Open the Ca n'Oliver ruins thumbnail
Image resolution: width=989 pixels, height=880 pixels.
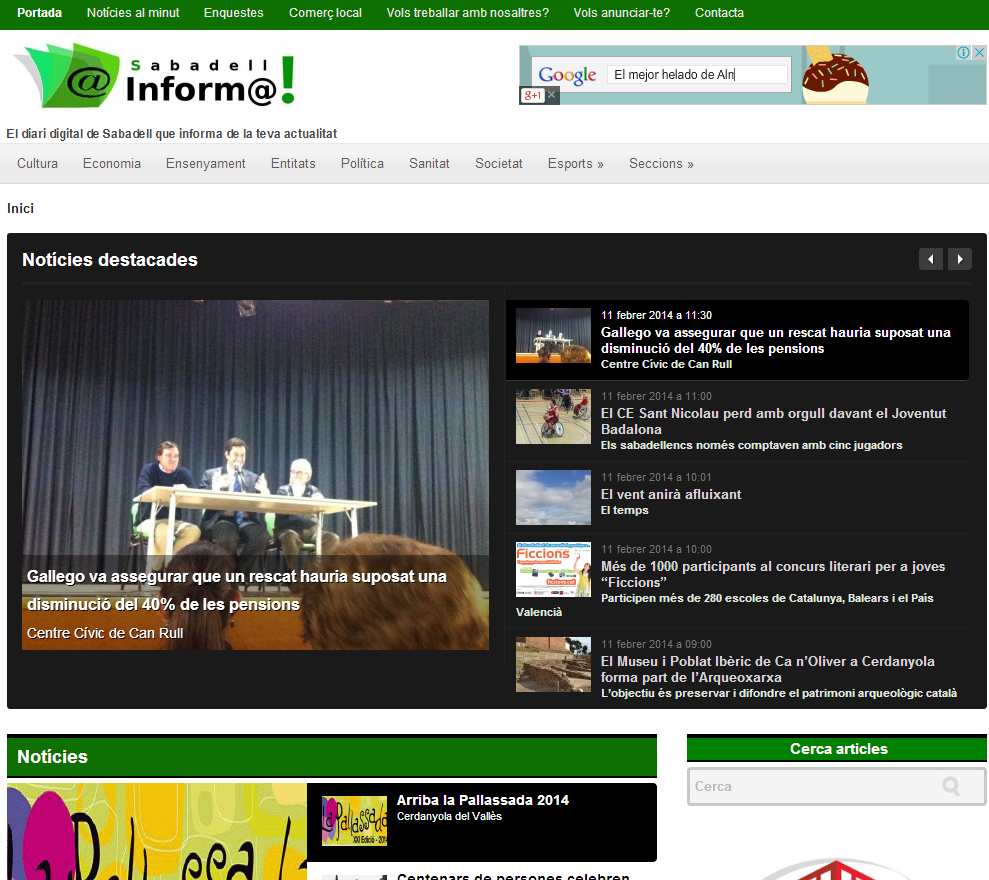click(553, 664)
